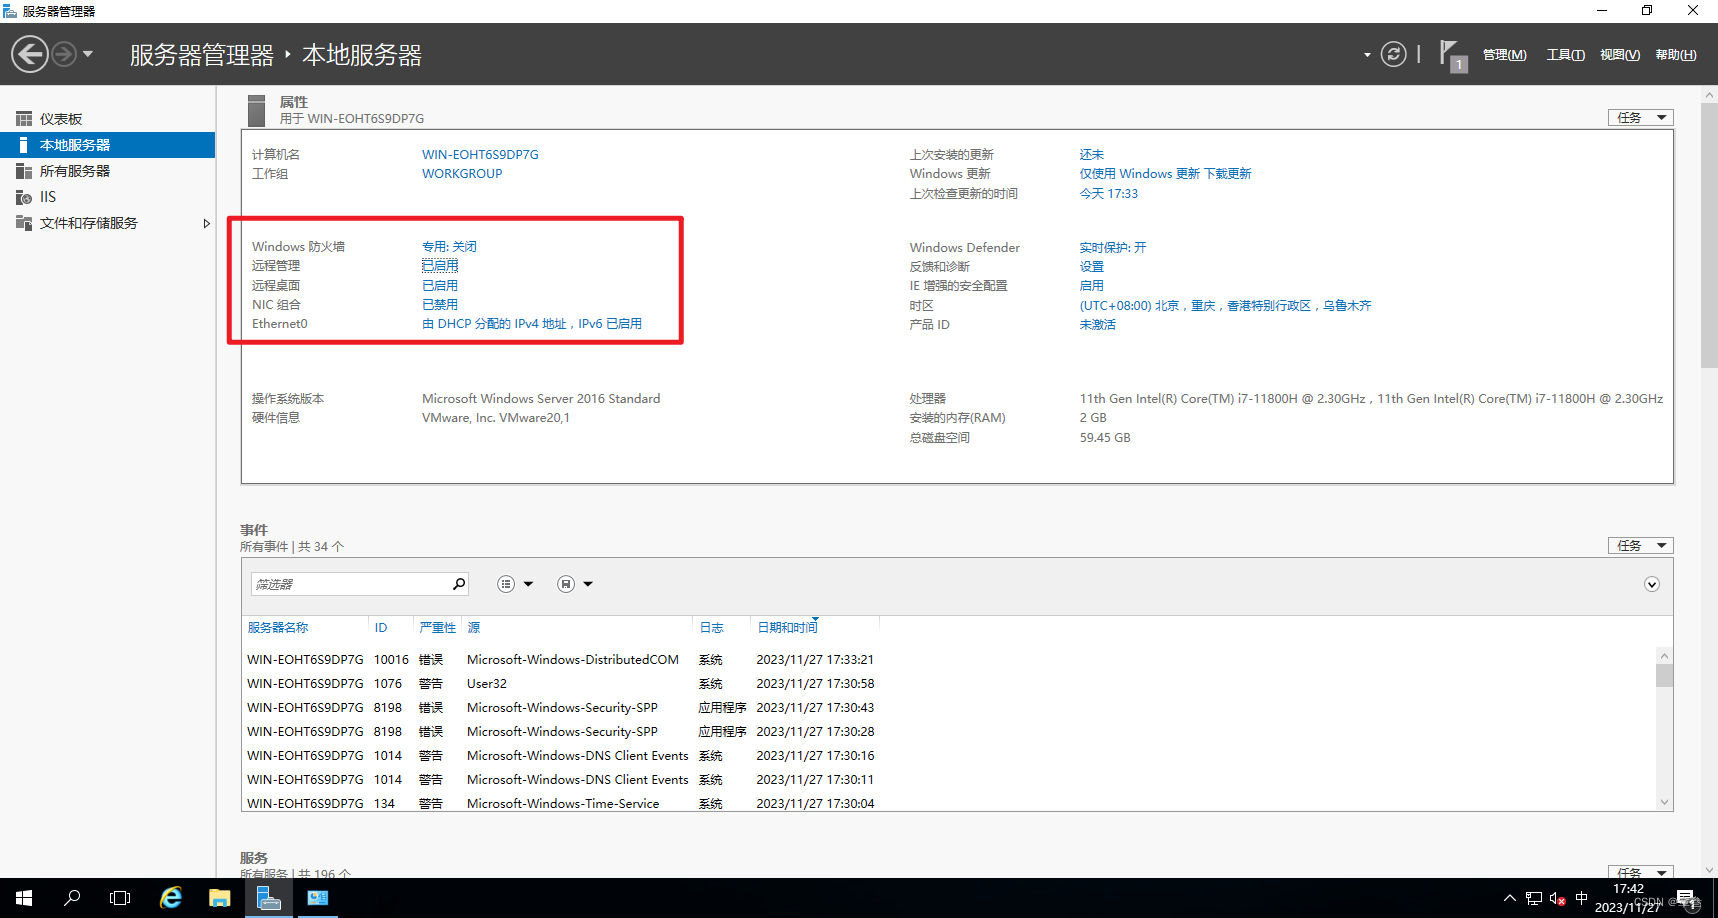Open the 帮助(H) menu
Screen dimensions: 1718x918
pos(1675,55)
